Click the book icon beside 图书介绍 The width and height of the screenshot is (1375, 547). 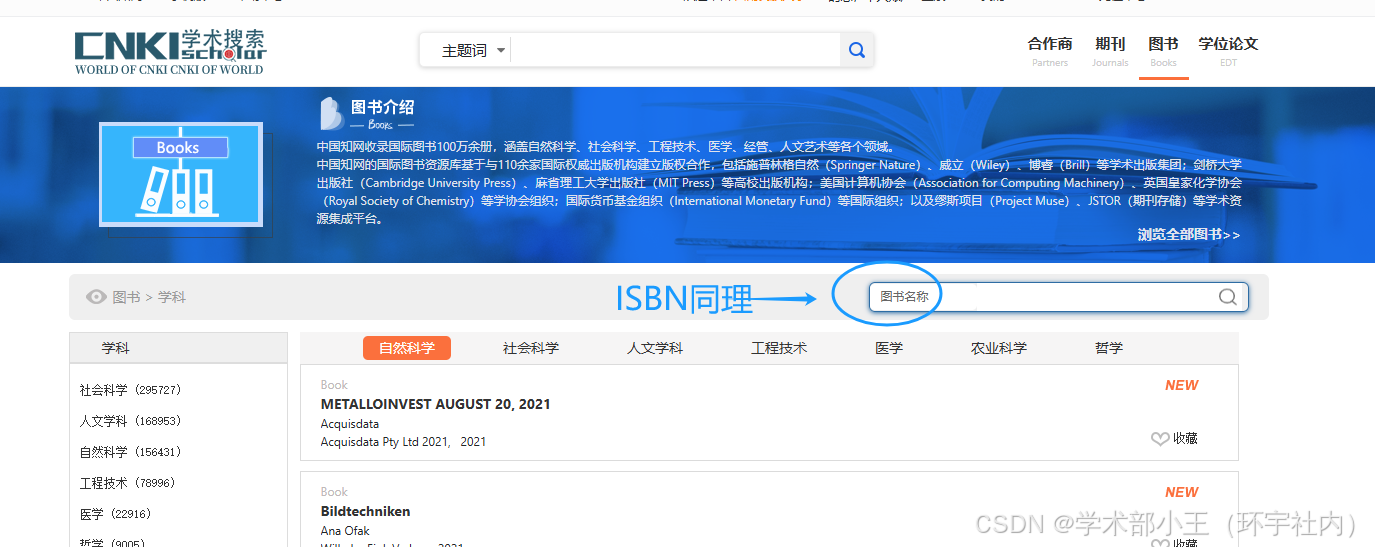[x=331, y=113]
